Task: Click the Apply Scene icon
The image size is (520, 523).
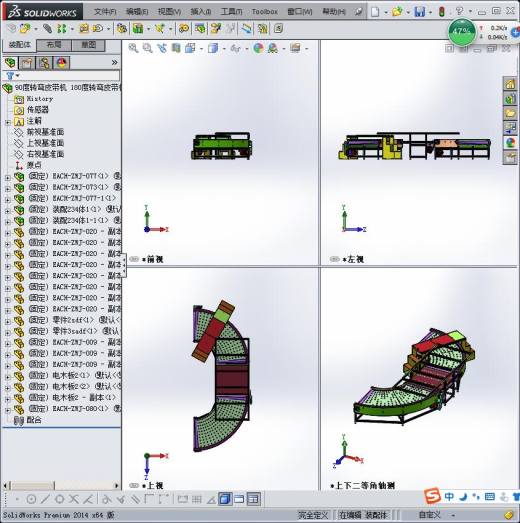Action: click(273, 48)
